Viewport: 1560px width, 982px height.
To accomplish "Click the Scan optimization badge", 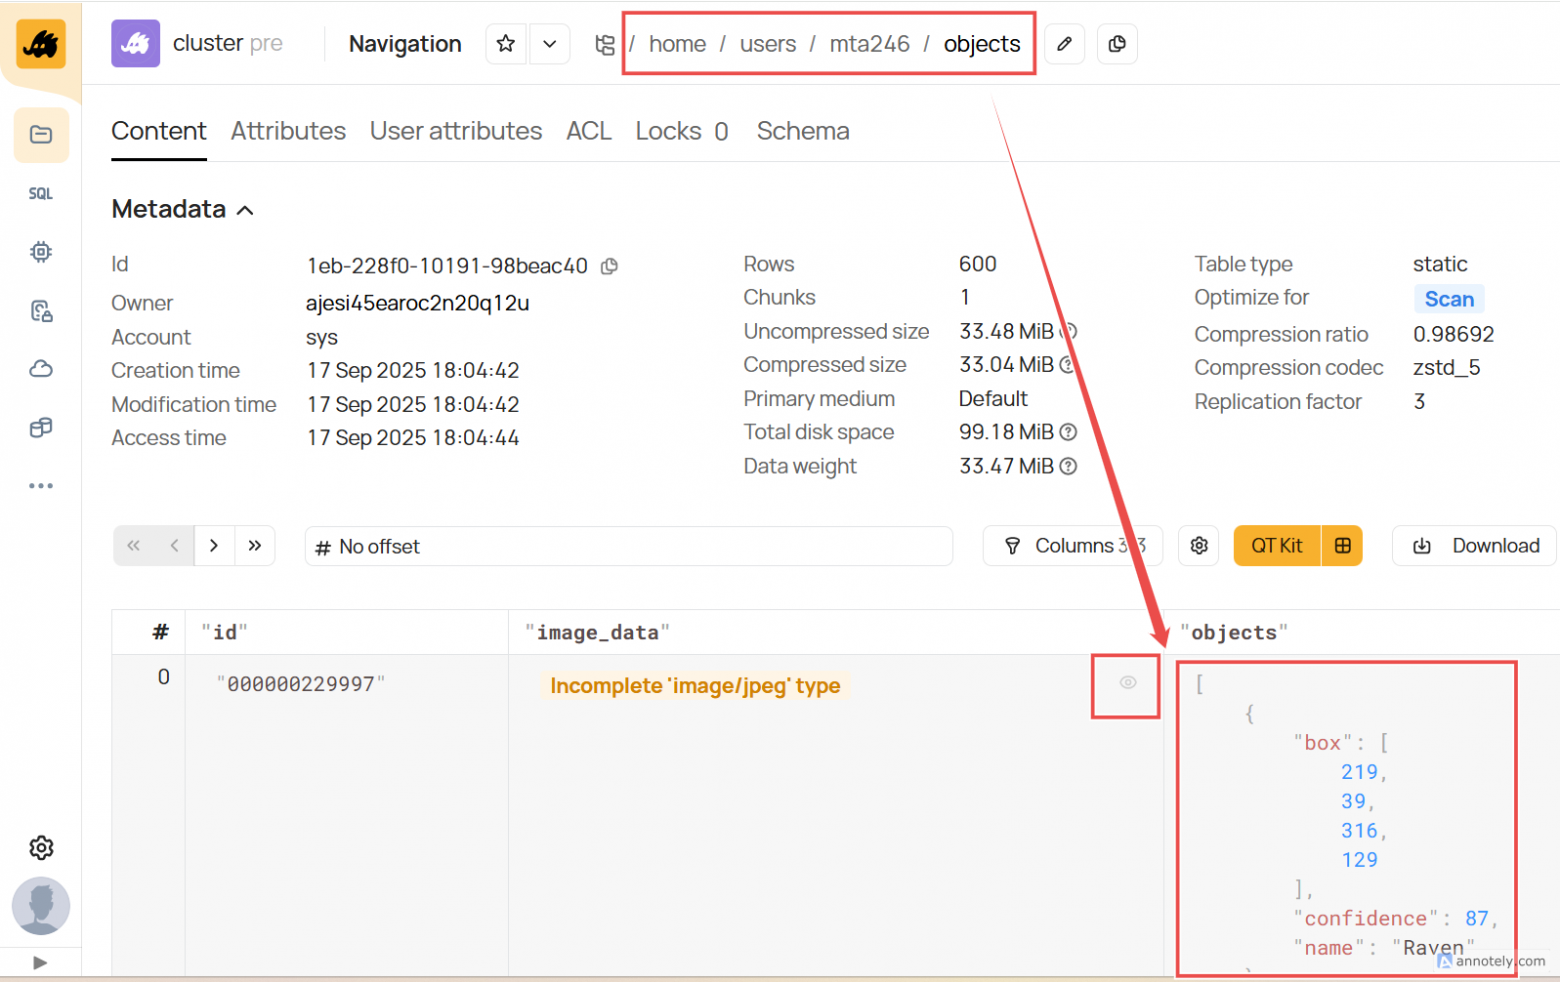I will click(x=1449, y=298).
